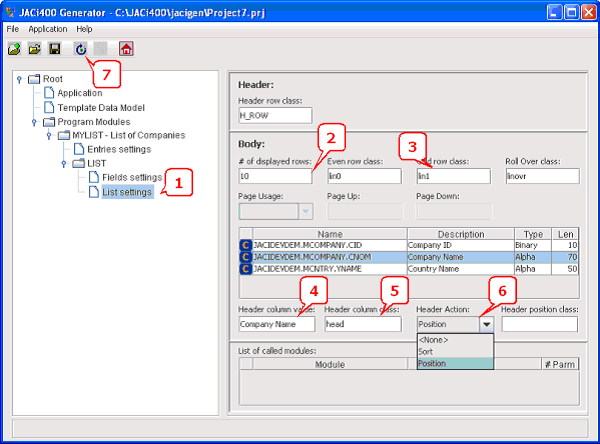Click the Header column value field
The image size is (600, 444).
pyautogui.click(x=276, y=324)
